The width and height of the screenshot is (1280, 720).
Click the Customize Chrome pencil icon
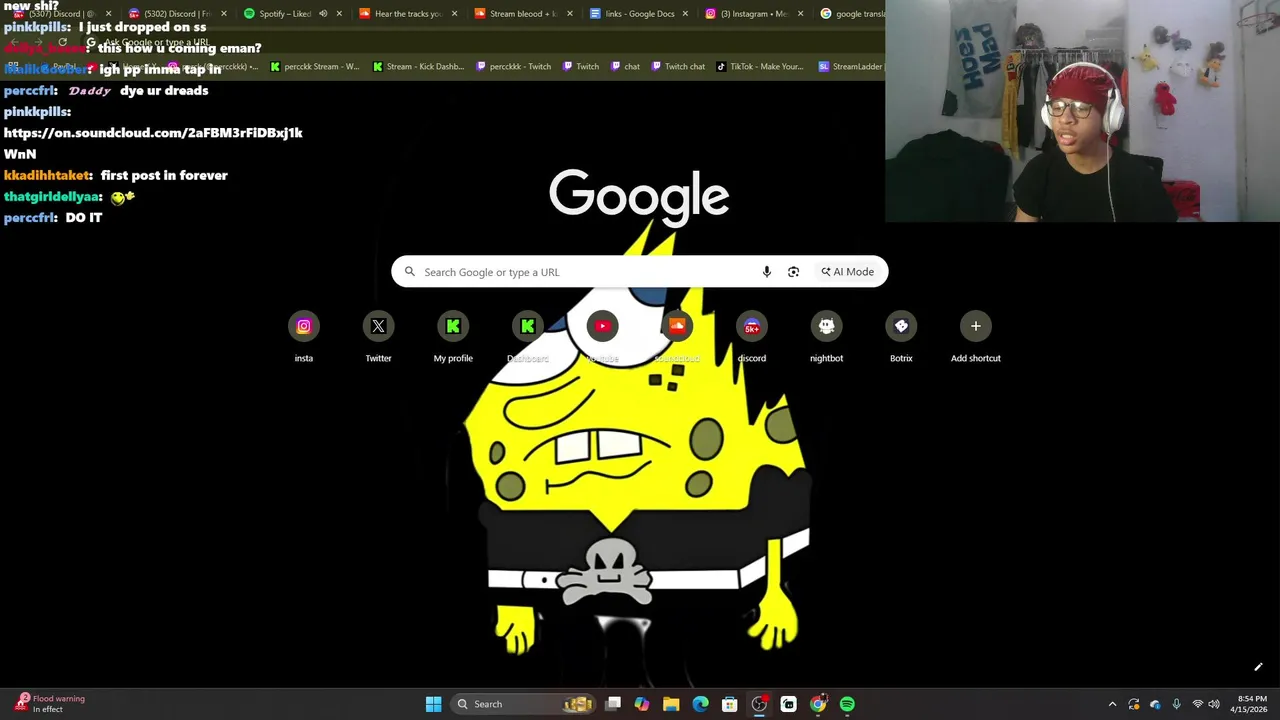tap(1258, 667)
